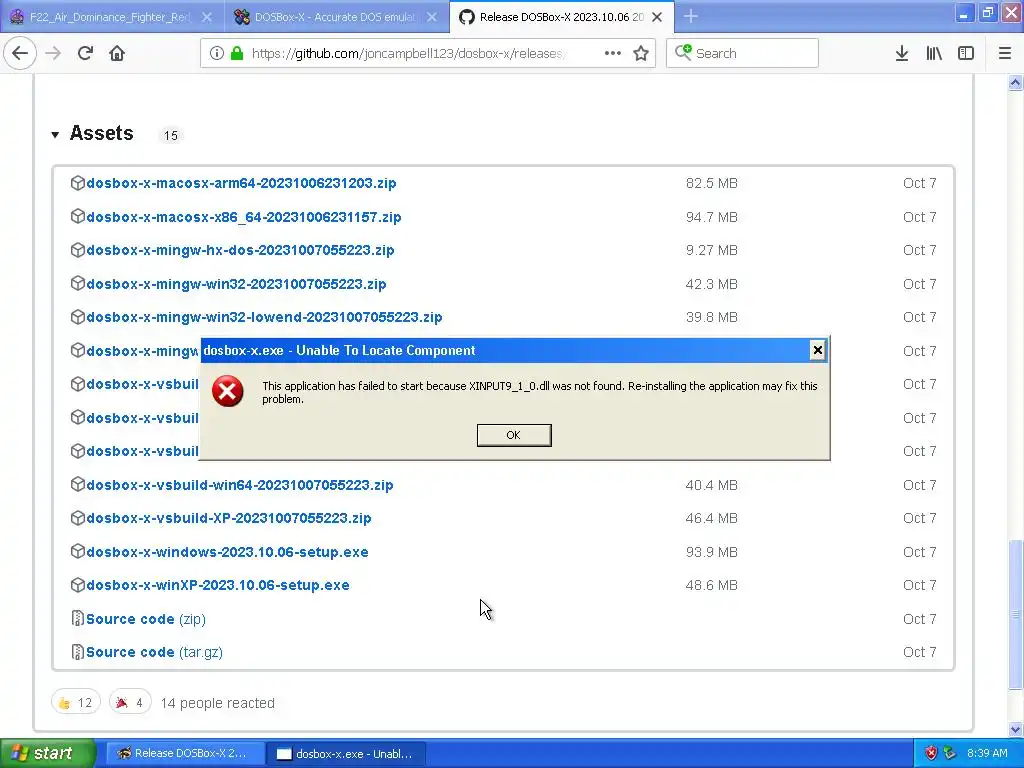This screenshot has width=1024, height=768.
Task: Click the 8:39 AM taskbar clock
Action: [x=987, y=754]
